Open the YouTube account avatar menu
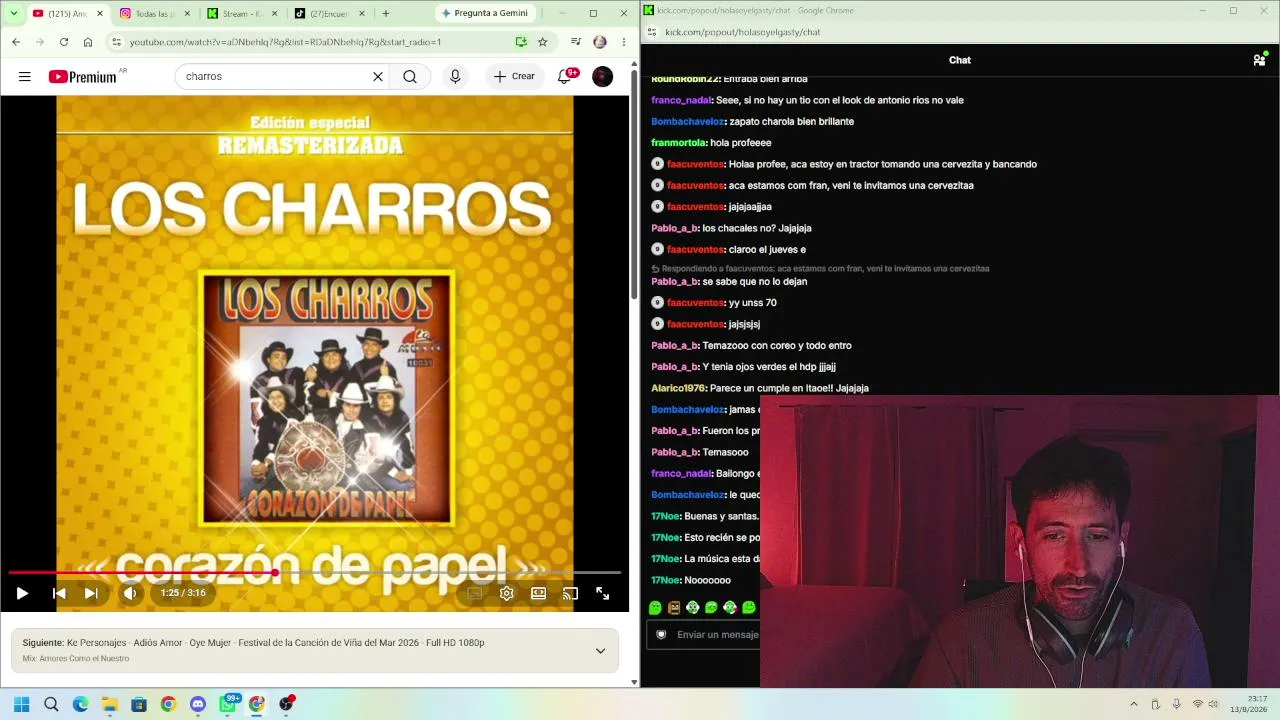1280x720 pixels. pos(602,76)
